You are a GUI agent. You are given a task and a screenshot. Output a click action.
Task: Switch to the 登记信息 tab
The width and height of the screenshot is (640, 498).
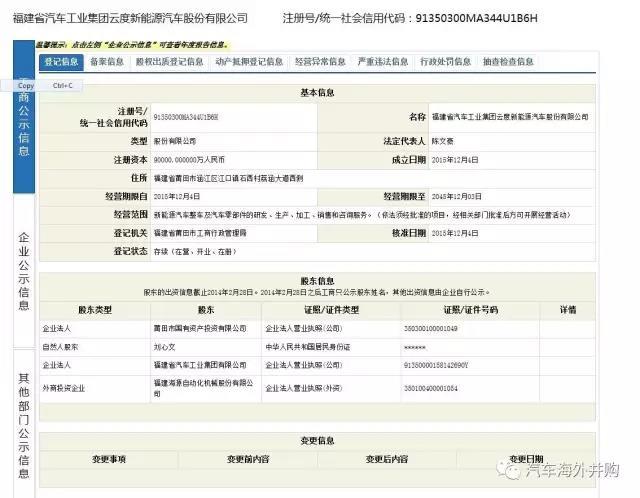62,62
